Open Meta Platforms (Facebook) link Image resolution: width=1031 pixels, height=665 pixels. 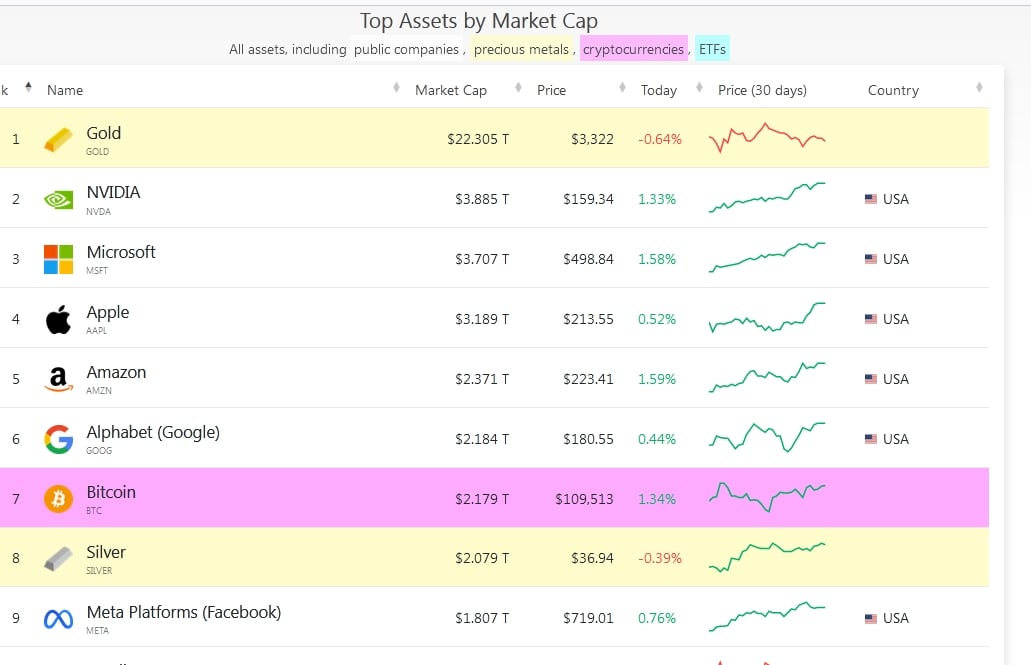point(183,612)
